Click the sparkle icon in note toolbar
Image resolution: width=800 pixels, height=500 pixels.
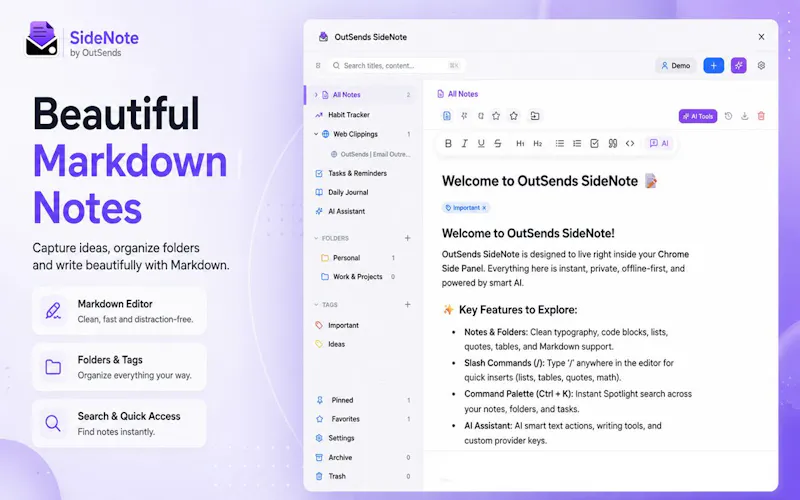click(464, 116)
